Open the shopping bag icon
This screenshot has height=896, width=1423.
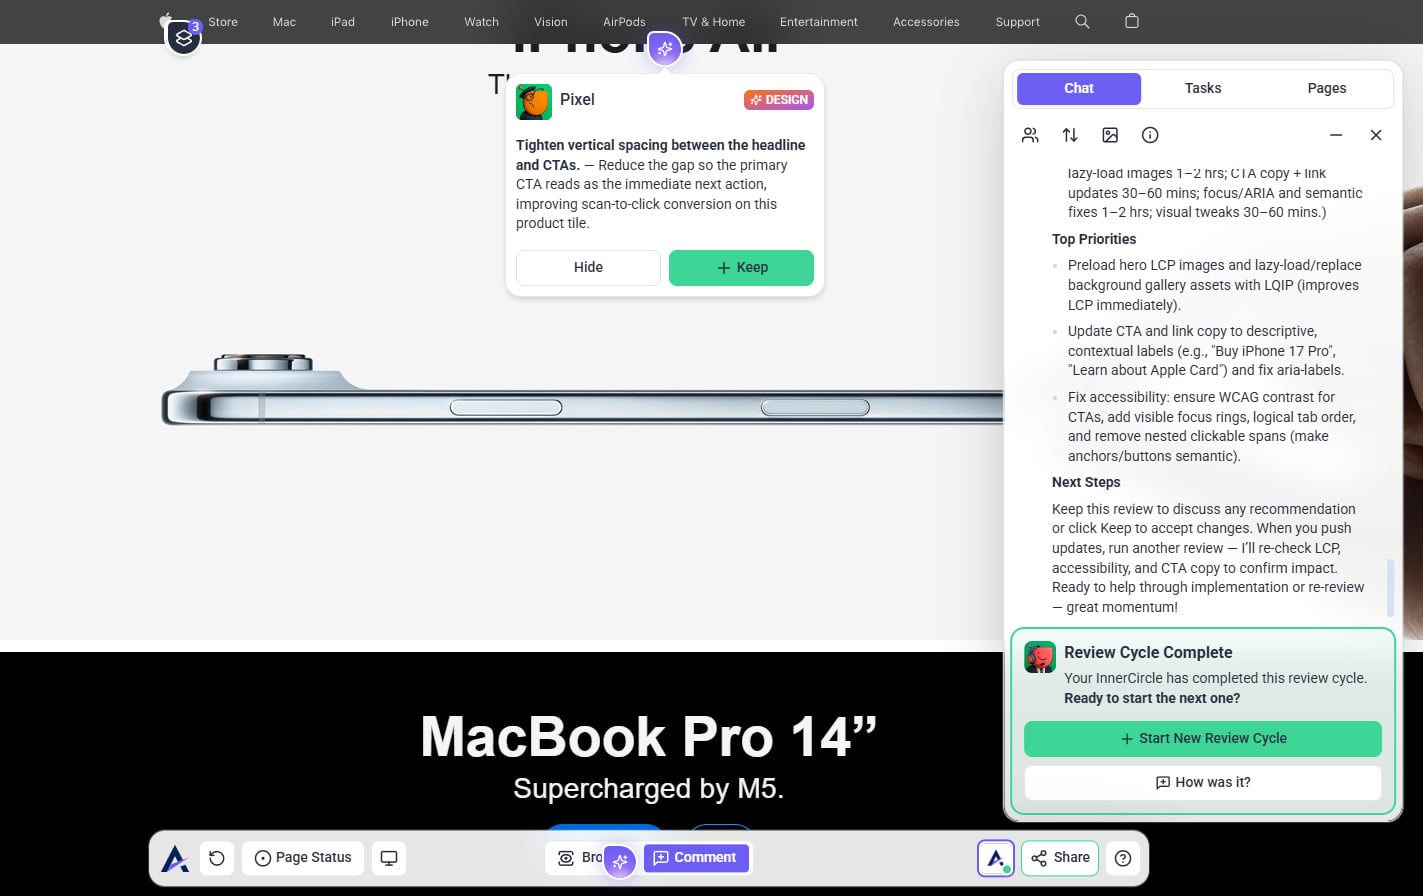click(1132, 21)
